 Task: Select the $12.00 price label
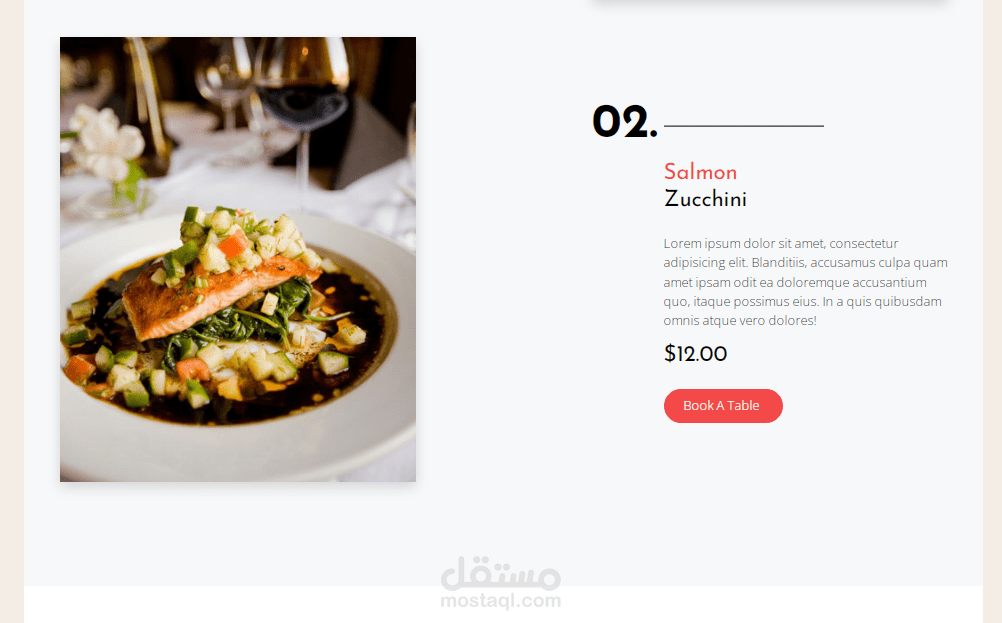[695, 353]
